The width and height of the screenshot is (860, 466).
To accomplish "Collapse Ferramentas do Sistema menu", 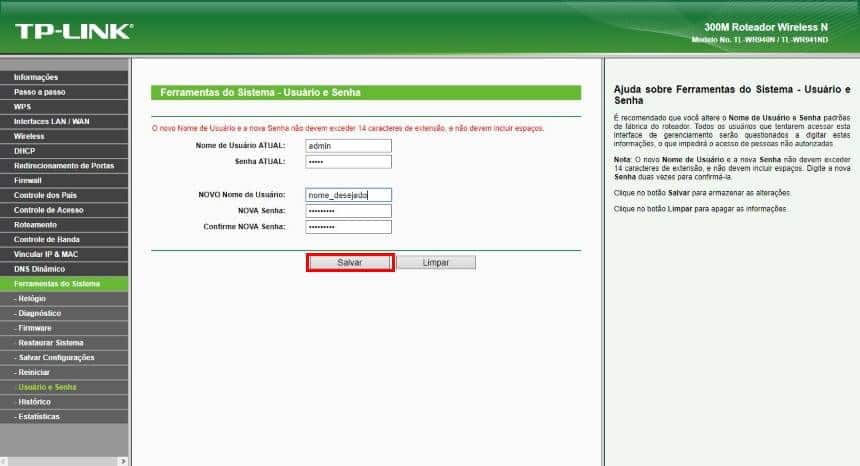I will tap(64, 284).
